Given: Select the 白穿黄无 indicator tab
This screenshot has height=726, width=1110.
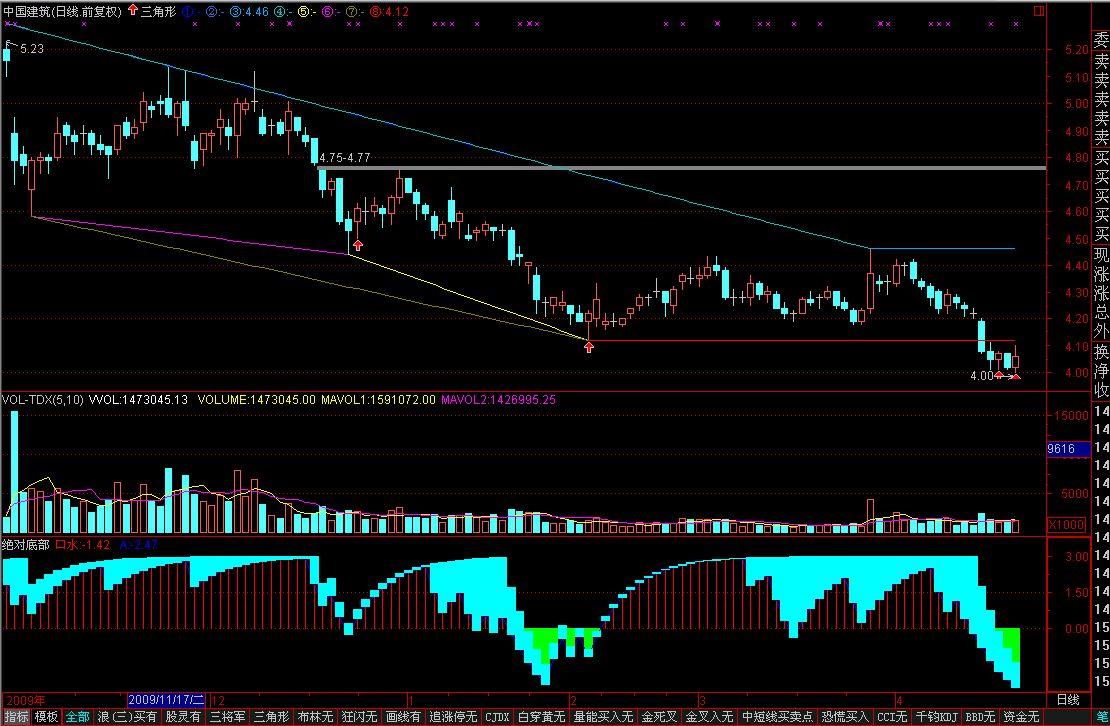Looking at the screenshot, I should [541, 718].
